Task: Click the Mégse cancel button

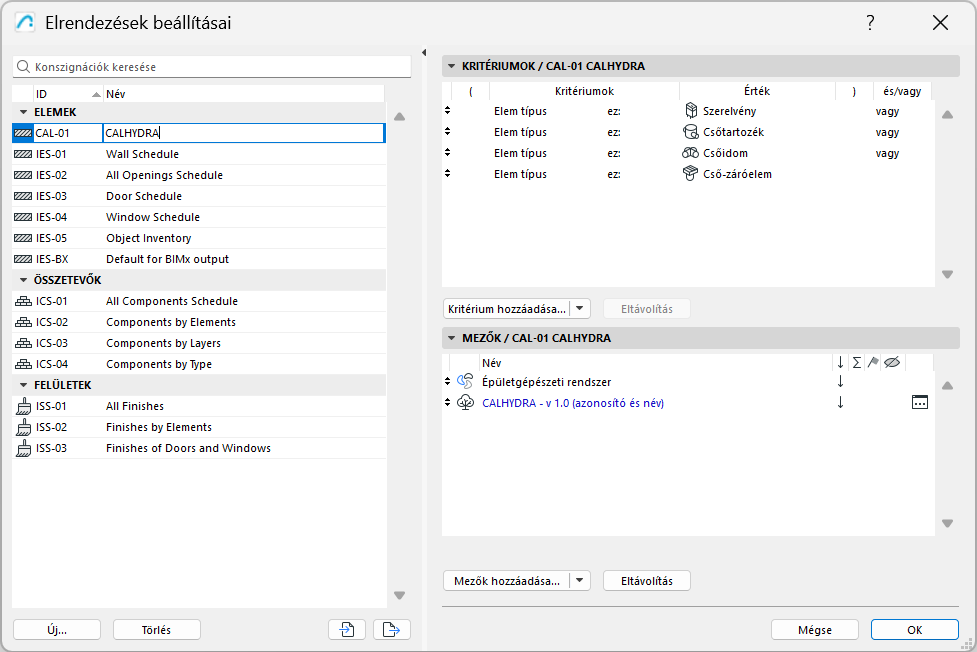Action: tap(814, 629)
